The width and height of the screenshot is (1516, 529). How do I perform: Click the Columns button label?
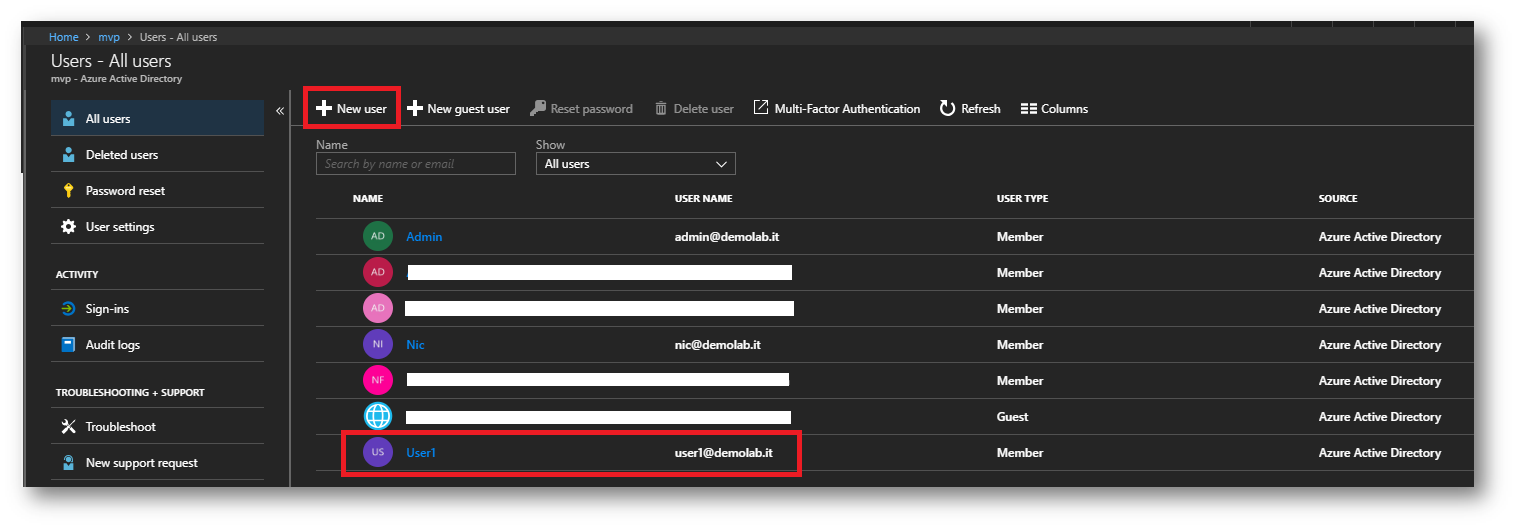tap(1065, 109)
